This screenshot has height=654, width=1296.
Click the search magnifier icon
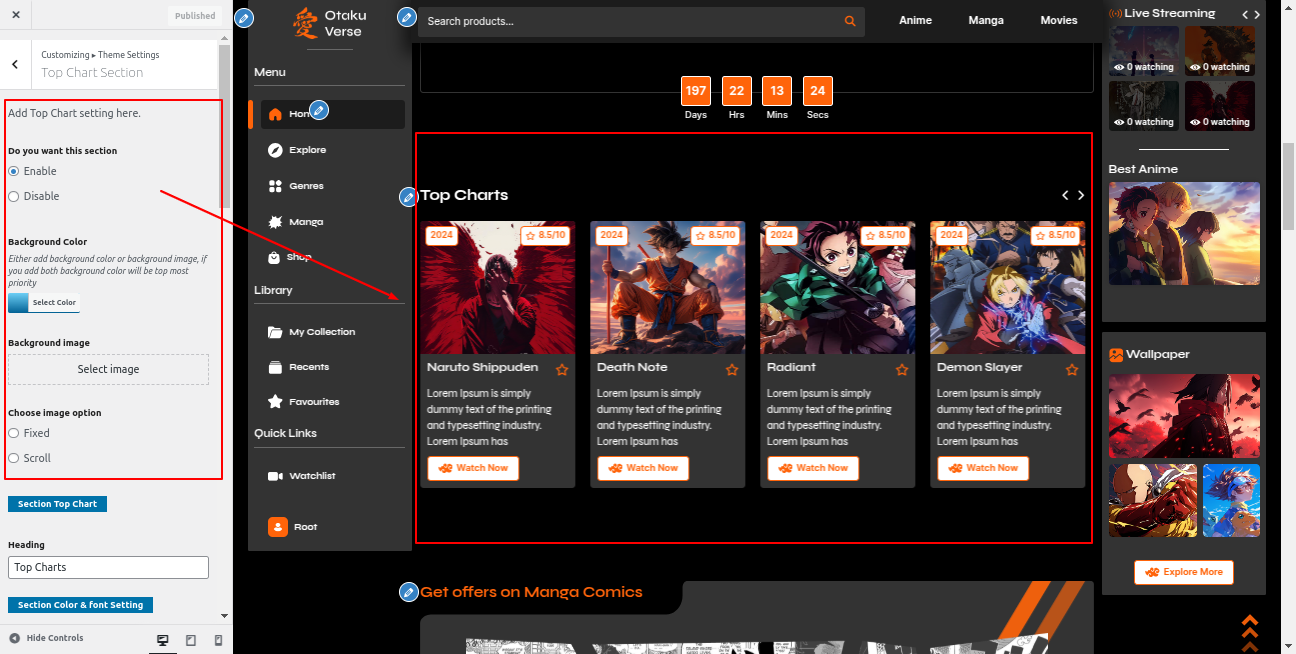tap(850, 21)
